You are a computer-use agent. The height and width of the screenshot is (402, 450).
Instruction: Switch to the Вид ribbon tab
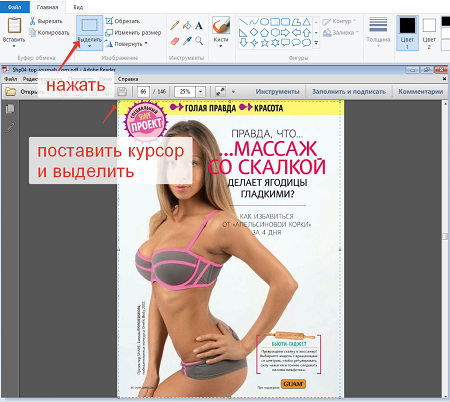coord(78,7)
